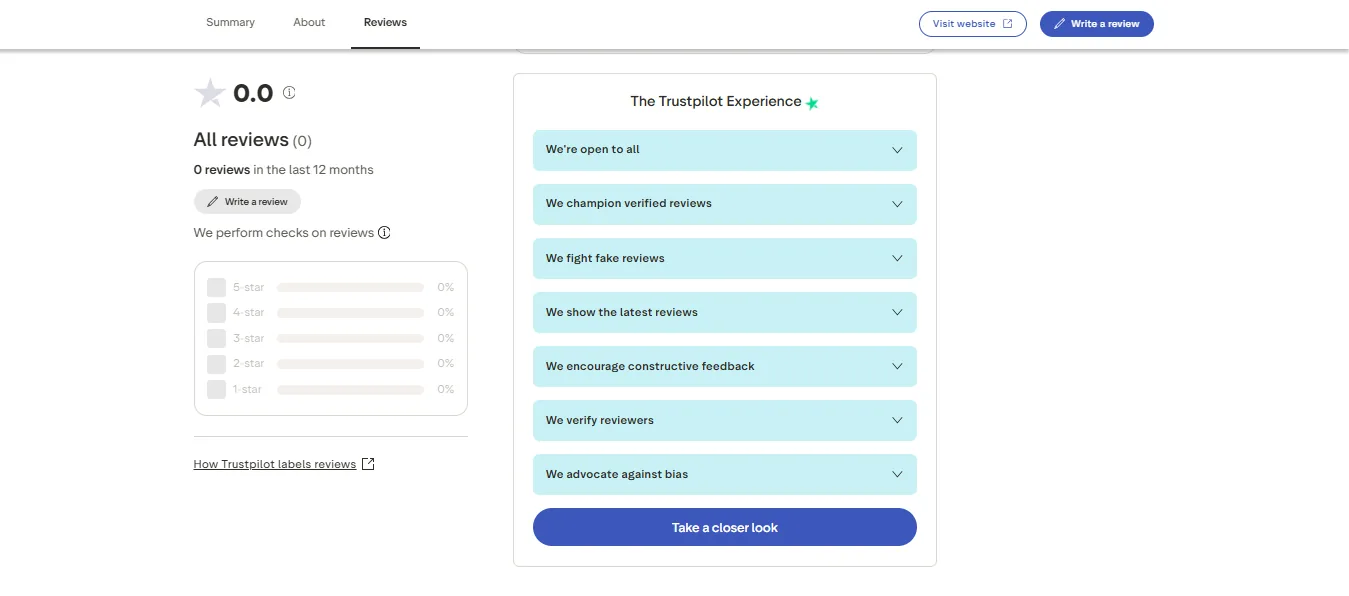Click the 0 reviews in the last 12 months text

pyautogui.click(x=284, y=170)
